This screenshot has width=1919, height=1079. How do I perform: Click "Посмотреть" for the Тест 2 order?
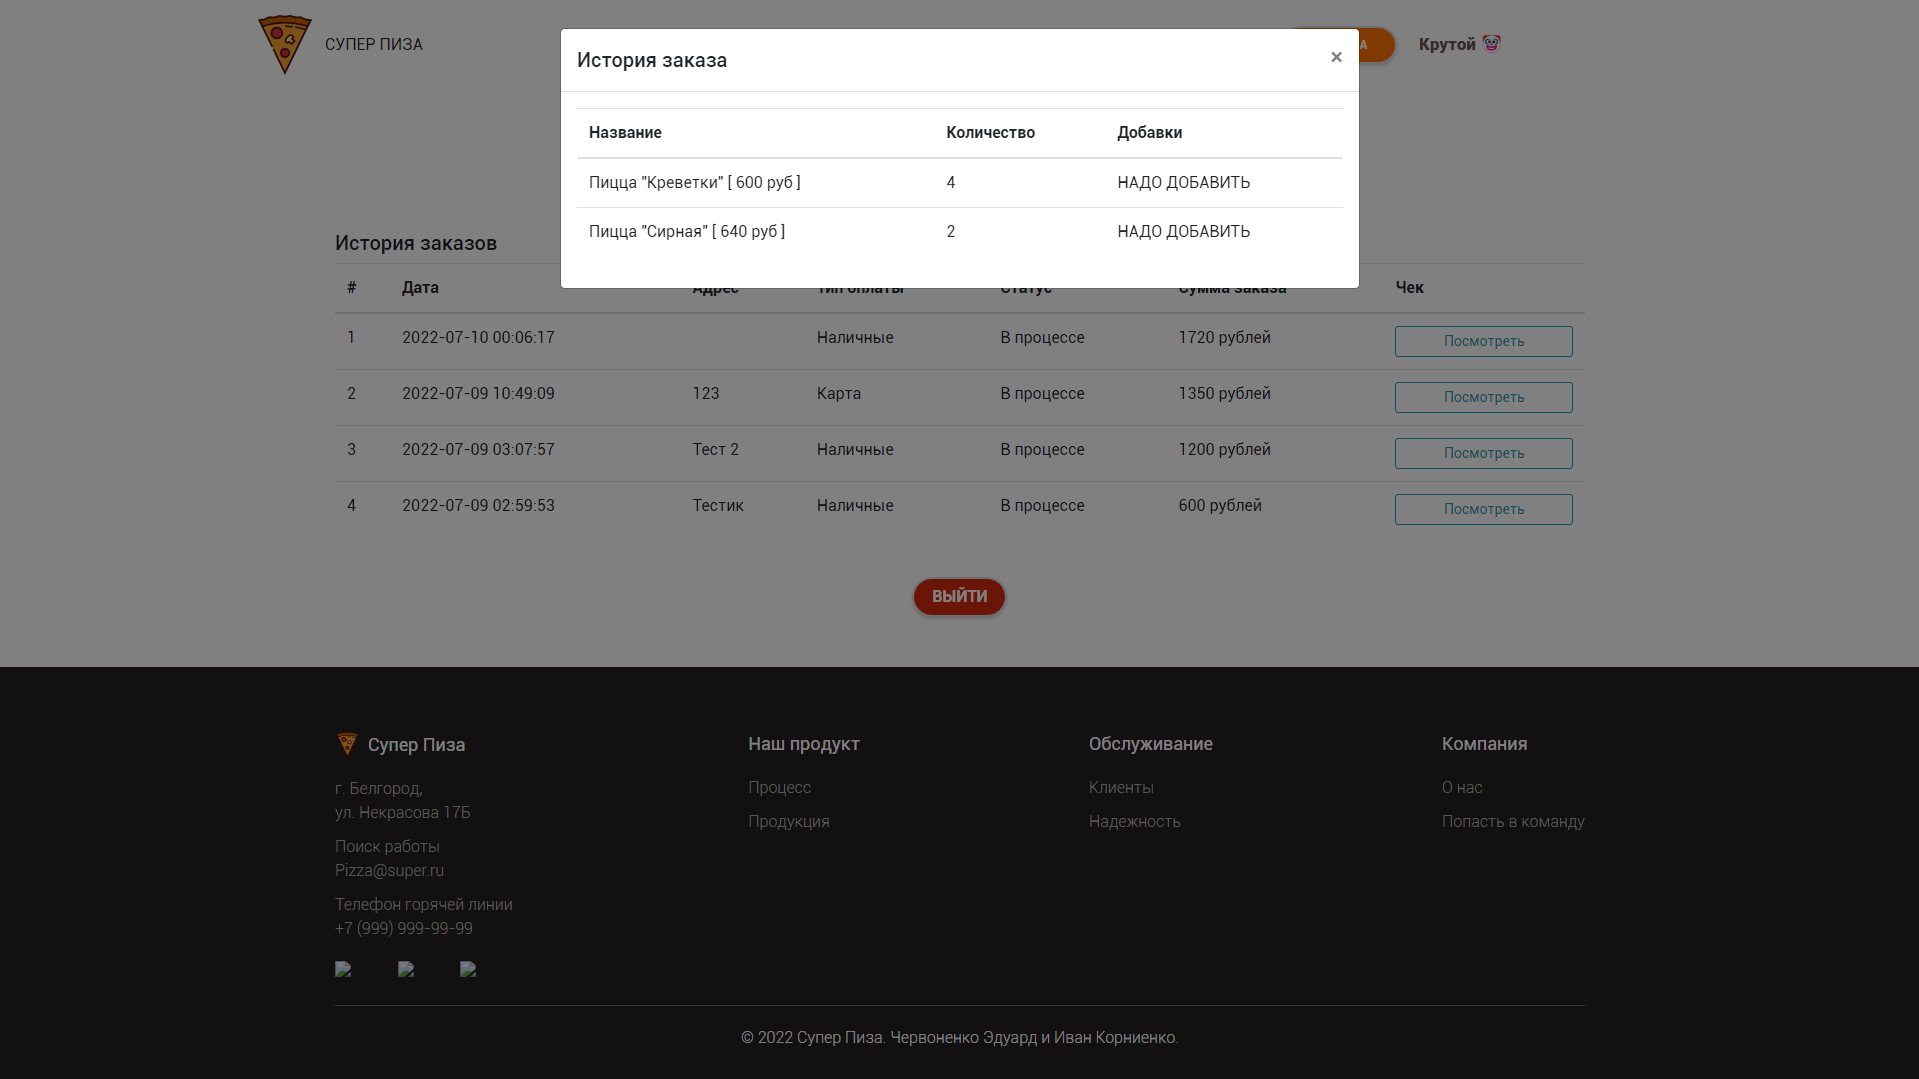(x=1483, y=453)
